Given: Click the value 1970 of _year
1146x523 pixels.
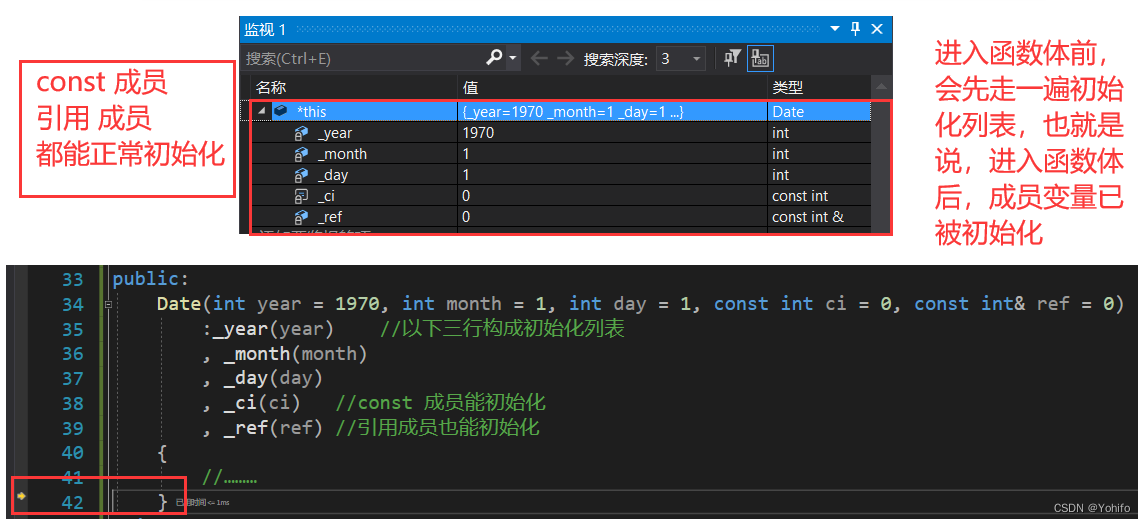Looking at the screenshot, I should [x=479, y=133].
